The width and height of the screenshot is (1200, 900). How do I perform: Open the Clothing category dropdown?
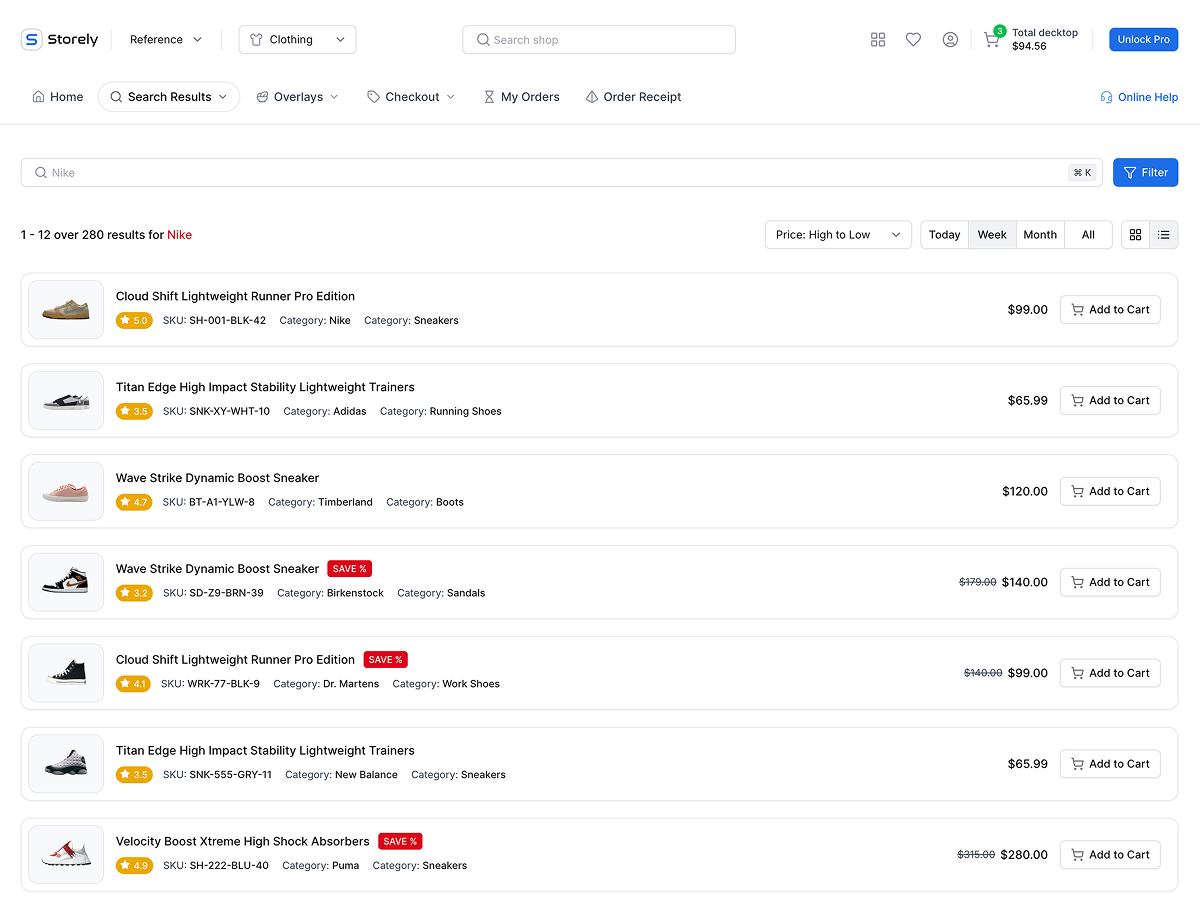coord(297,39)
